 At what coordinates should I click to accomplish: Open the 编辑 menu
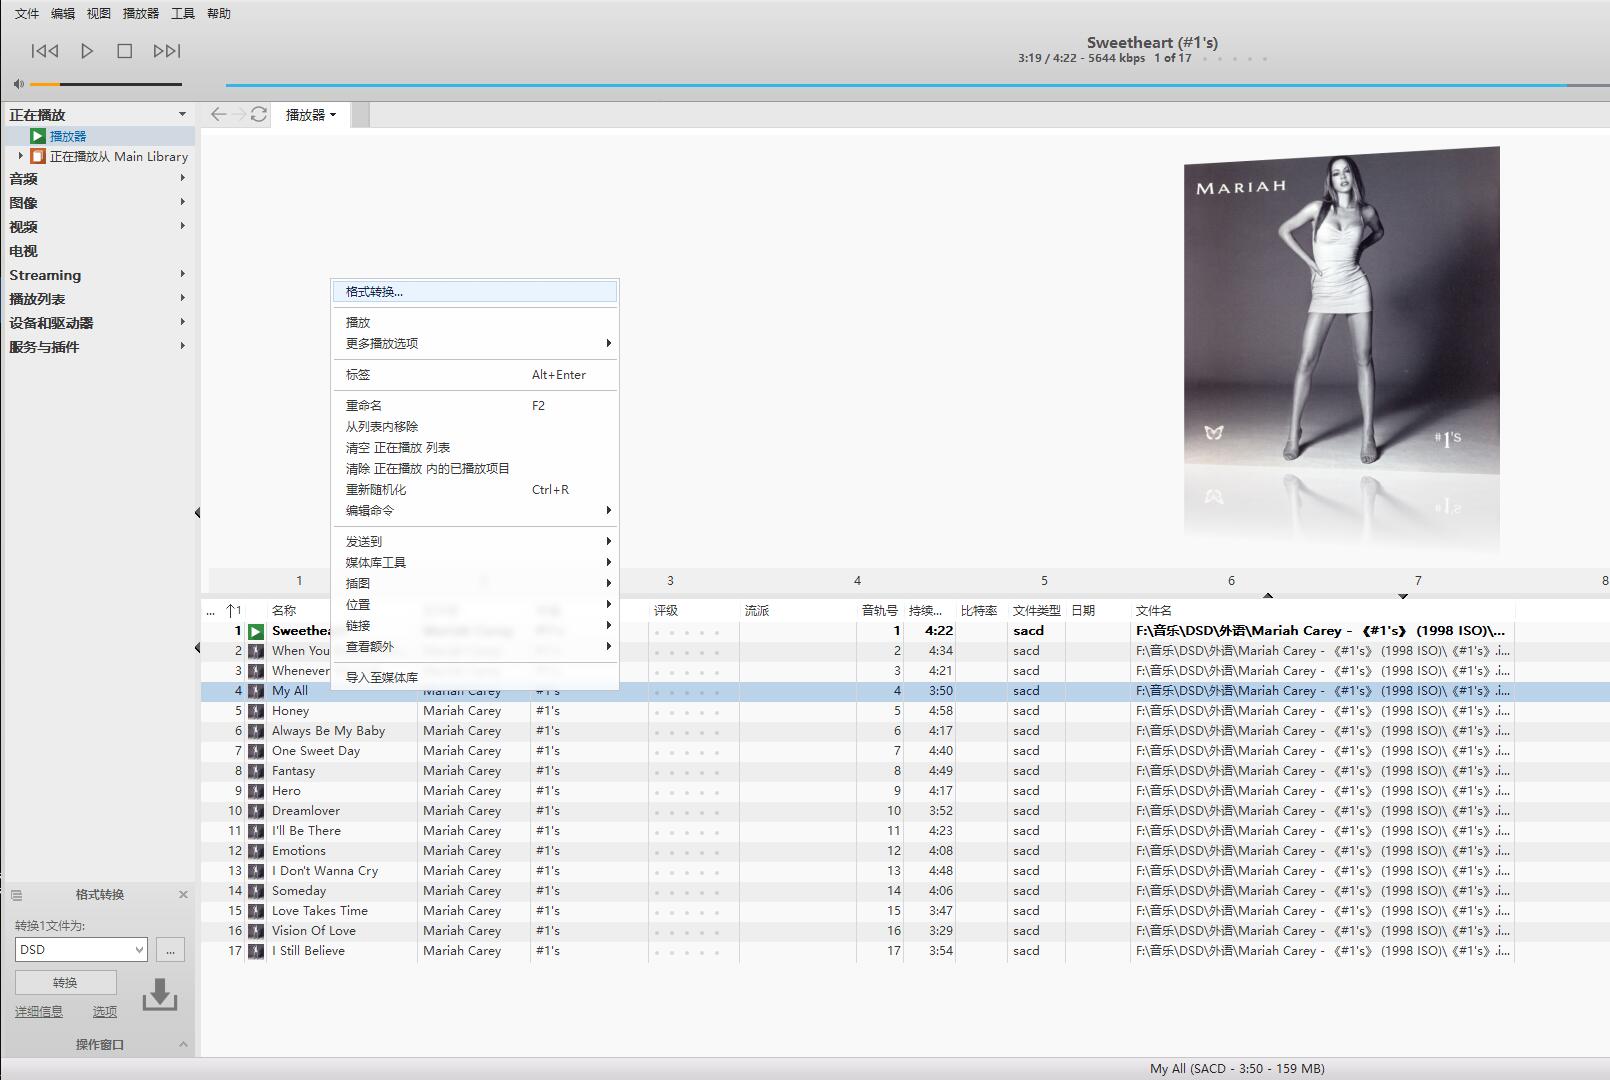[63, 14]
